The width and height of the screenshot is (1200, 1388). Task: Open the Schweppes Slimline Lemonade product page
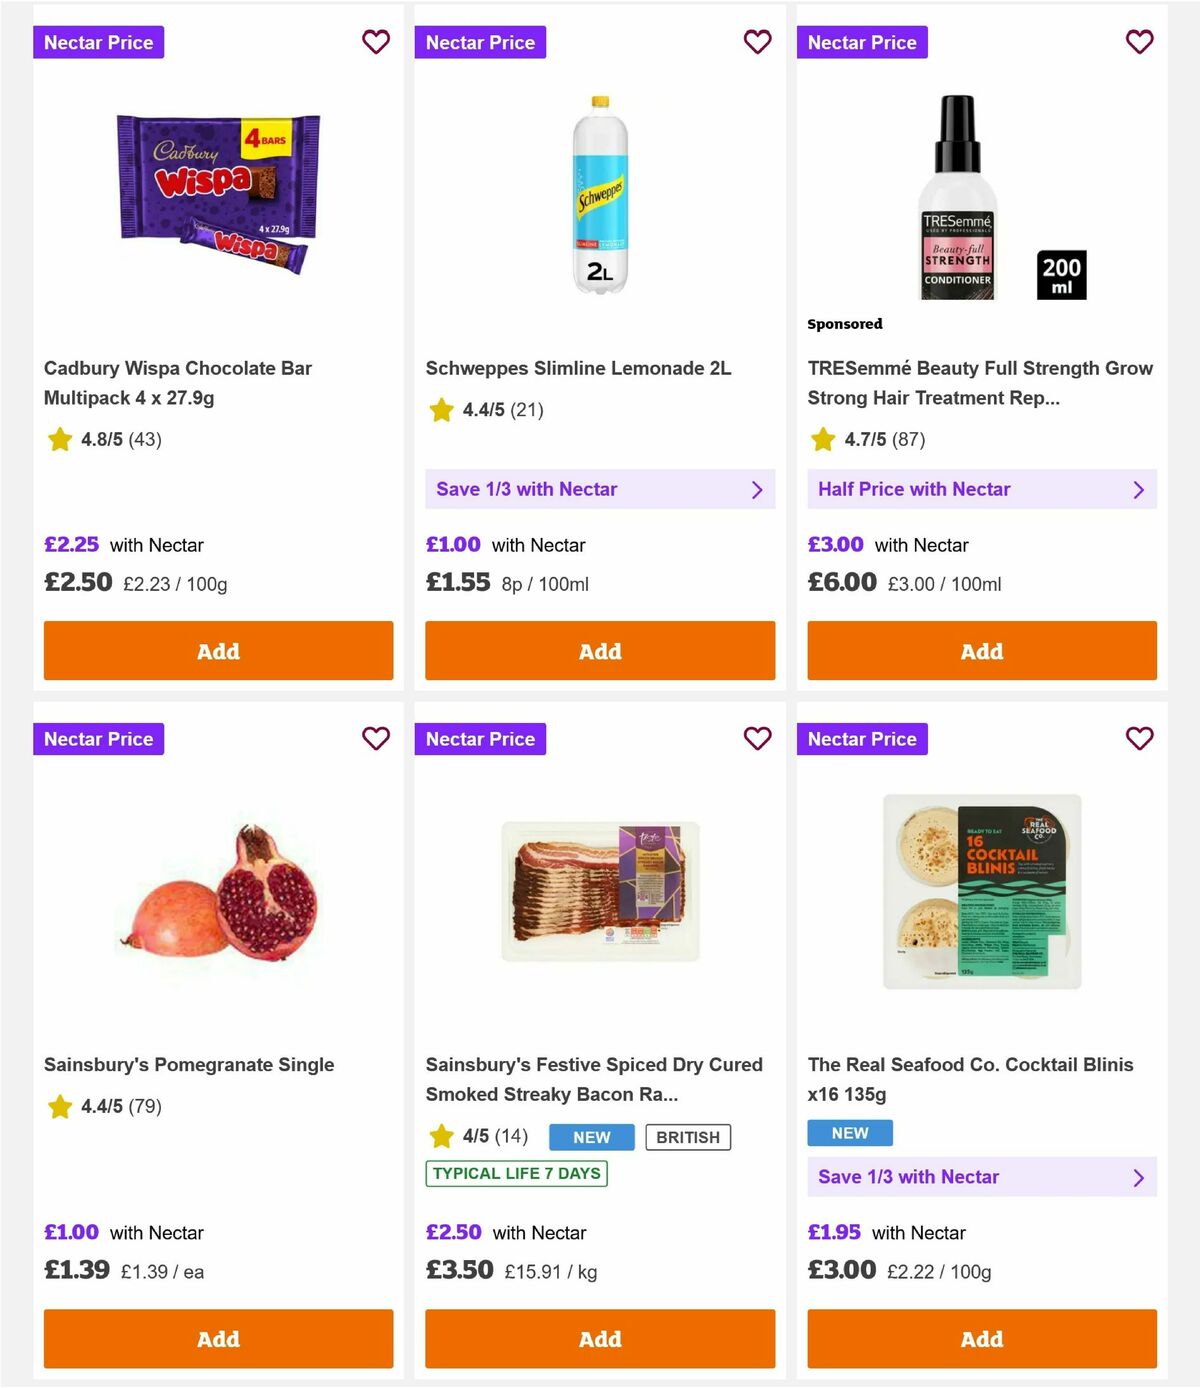point(578,368)
